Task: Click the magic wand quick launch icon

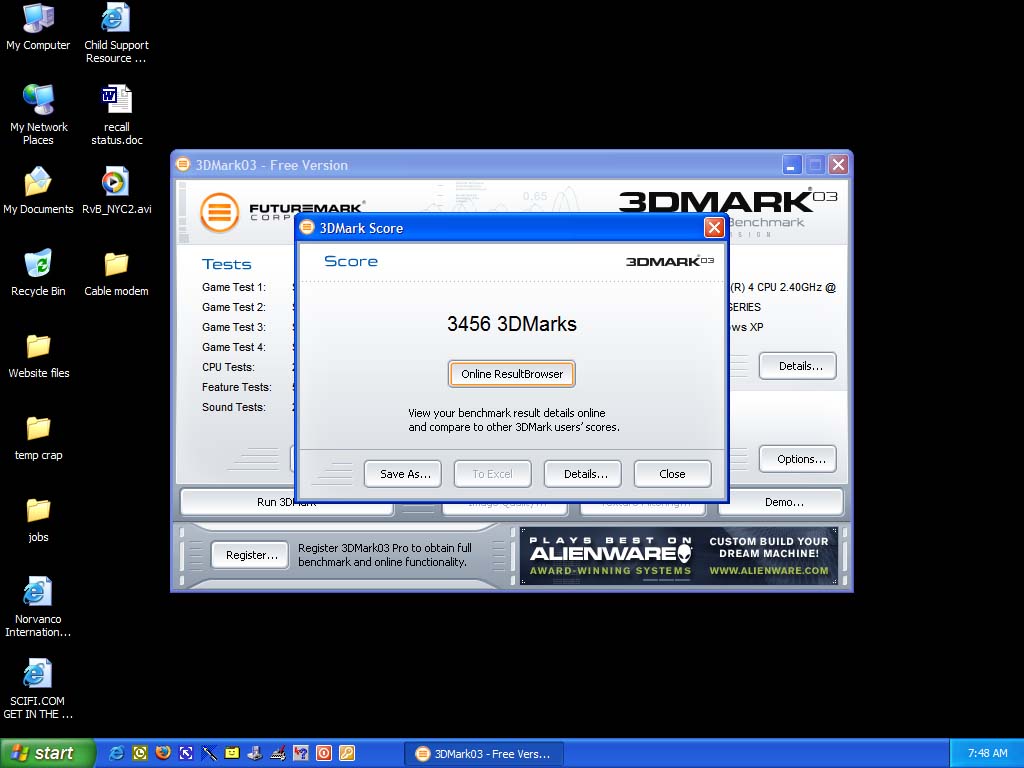Action: pos(209,753)
